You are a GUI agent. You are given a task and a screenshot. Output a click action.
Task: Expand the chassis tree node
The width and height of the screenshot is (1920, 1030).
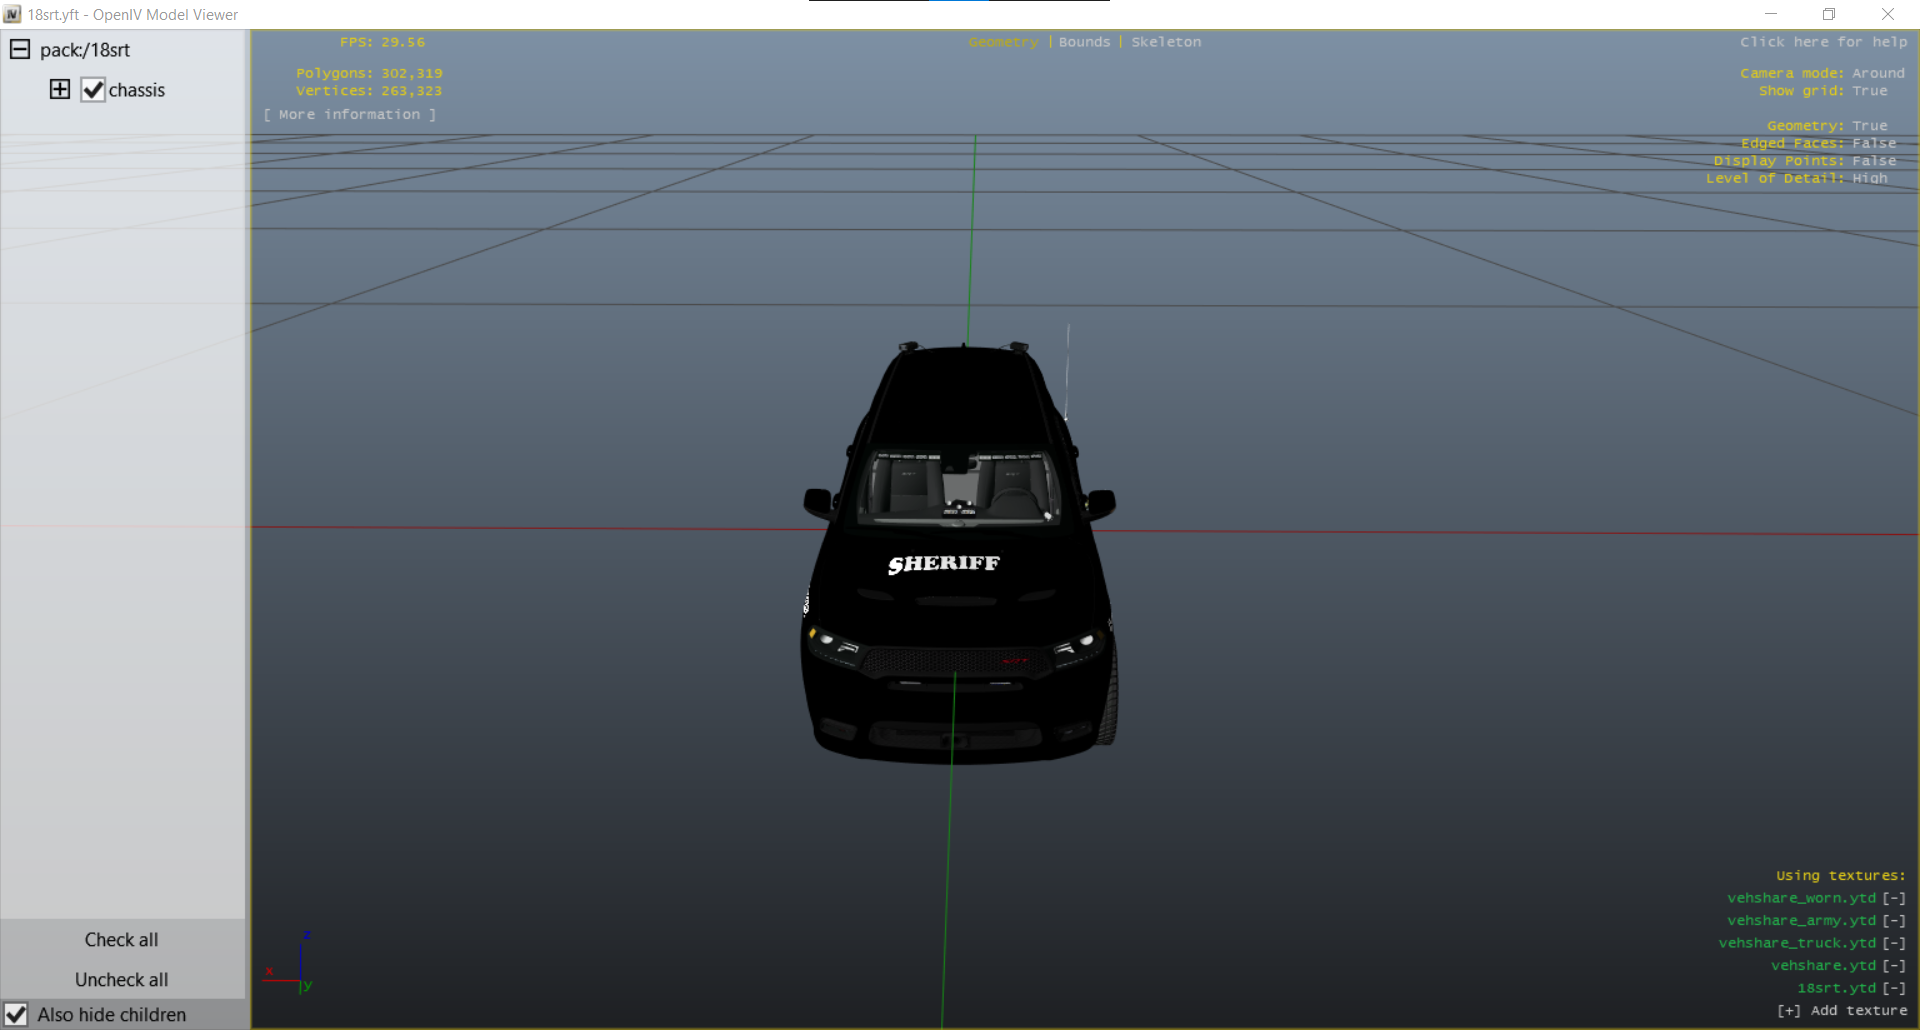coord(60,89)
